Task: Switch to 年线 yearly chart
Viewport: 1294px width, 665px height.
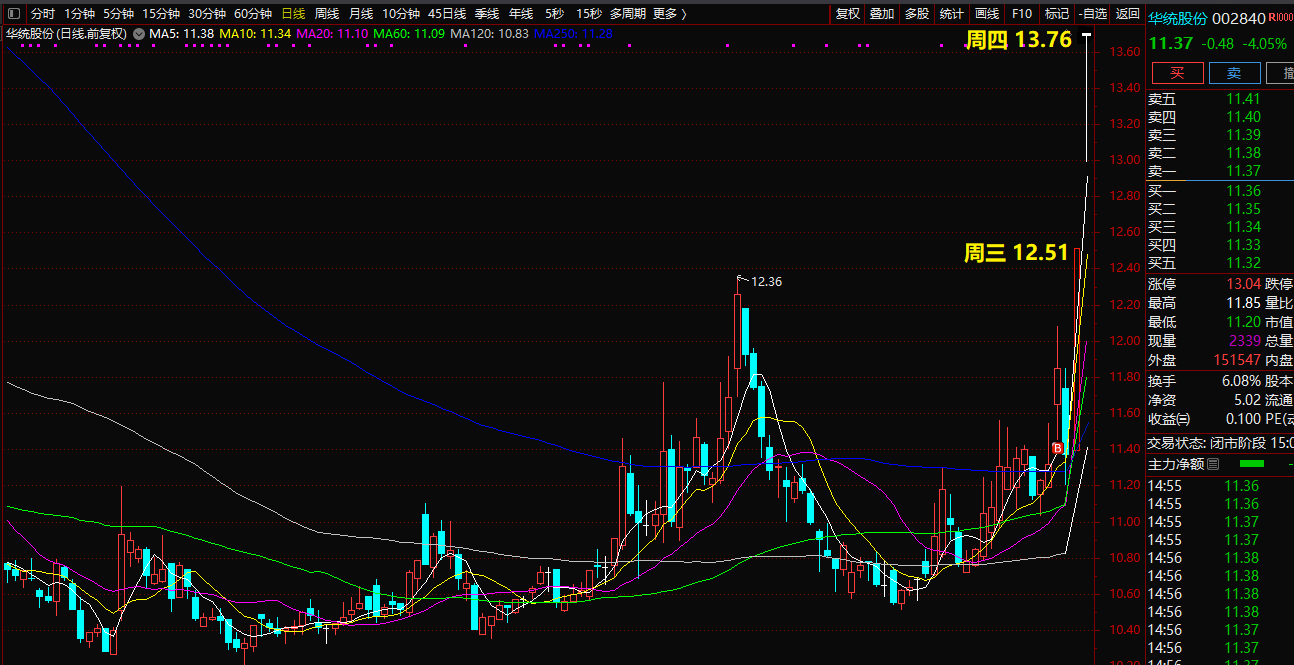Action: [x=521, y=14]
